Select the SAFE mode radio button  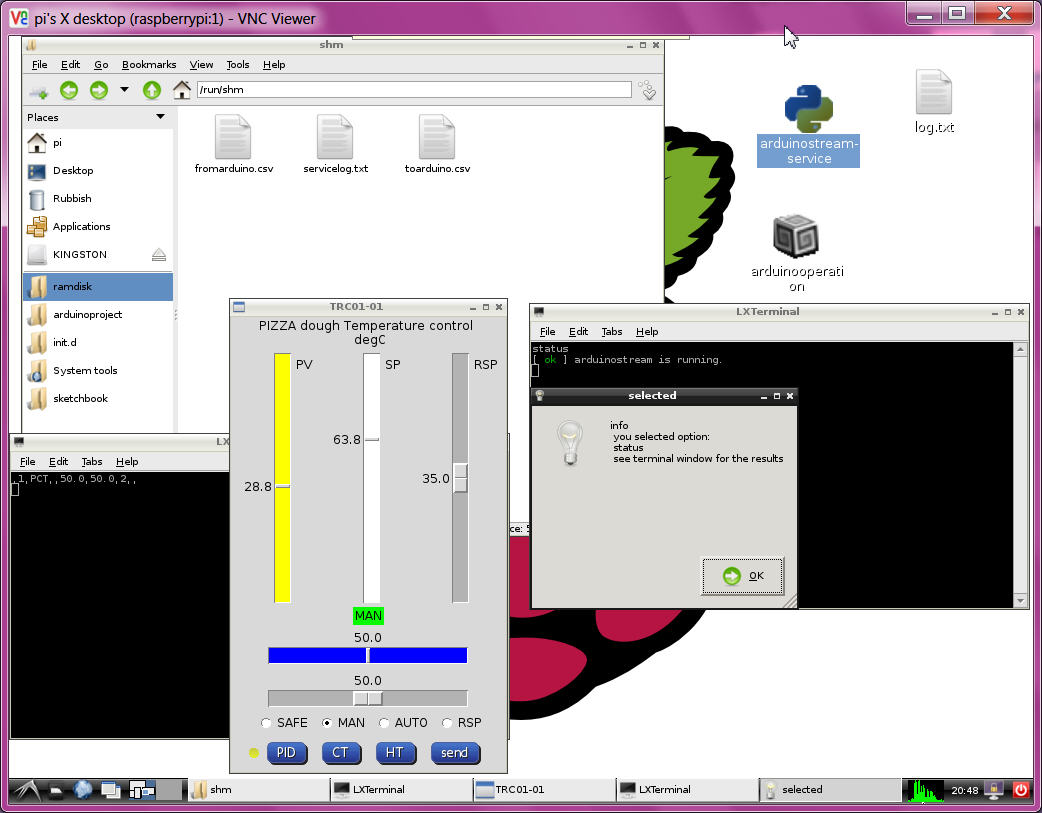(x=266, y=723)
